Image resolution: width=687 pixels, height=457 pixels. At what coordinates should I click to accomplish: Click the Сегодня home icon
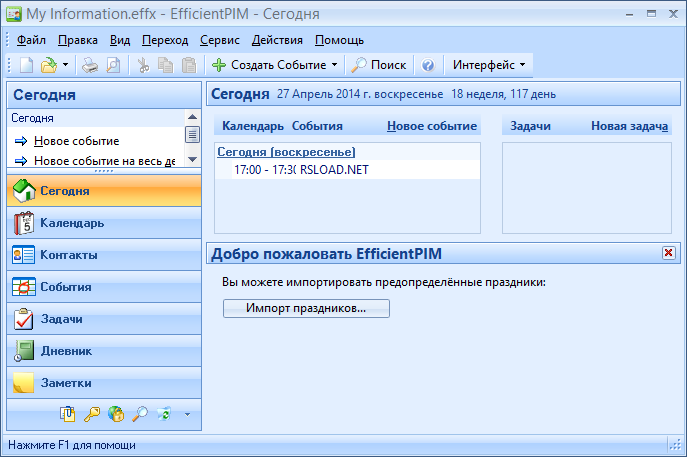coord(24,191)
